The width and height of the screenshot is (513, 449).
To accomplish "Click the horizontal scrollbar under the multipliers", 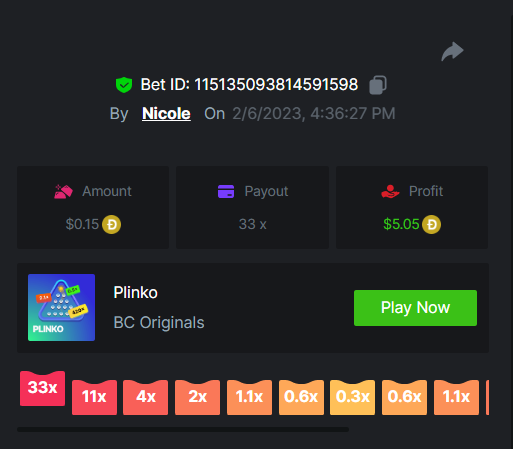I will [x=183, y=429].
